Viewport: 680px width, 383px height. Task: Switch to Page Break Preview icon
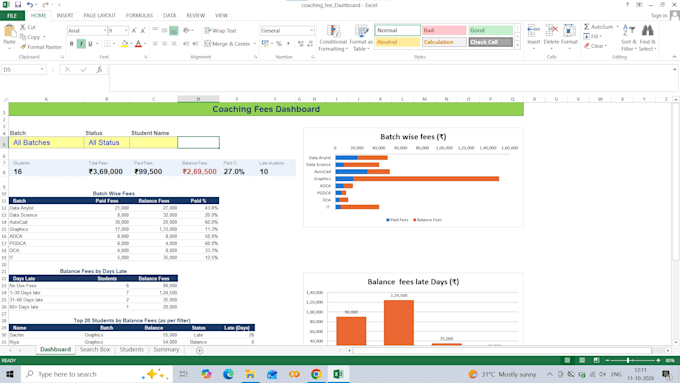click(596, 360)
